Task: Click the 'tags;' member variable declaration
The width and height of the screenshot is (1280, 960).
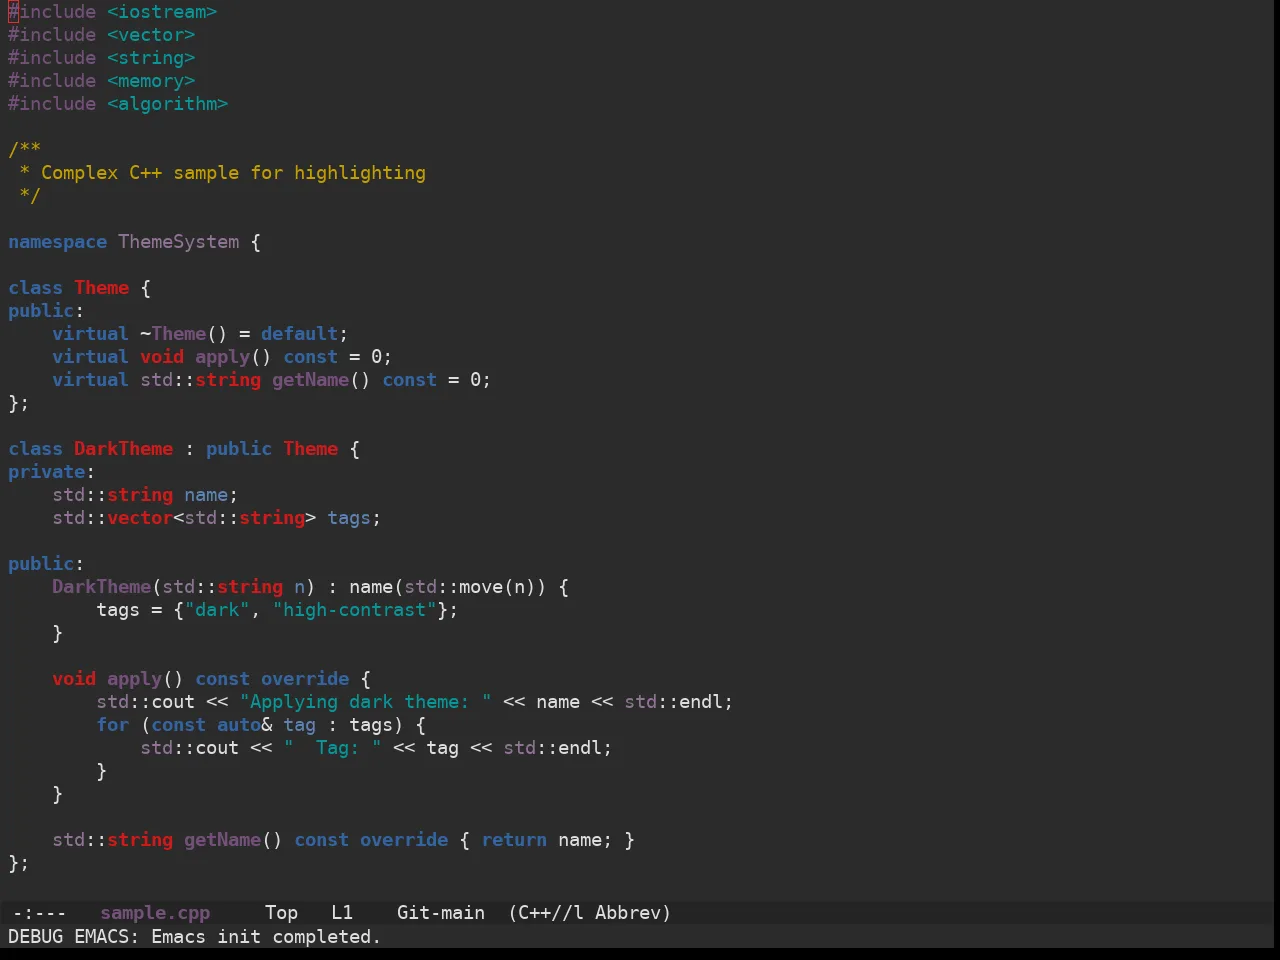Action: coord(354,518)
